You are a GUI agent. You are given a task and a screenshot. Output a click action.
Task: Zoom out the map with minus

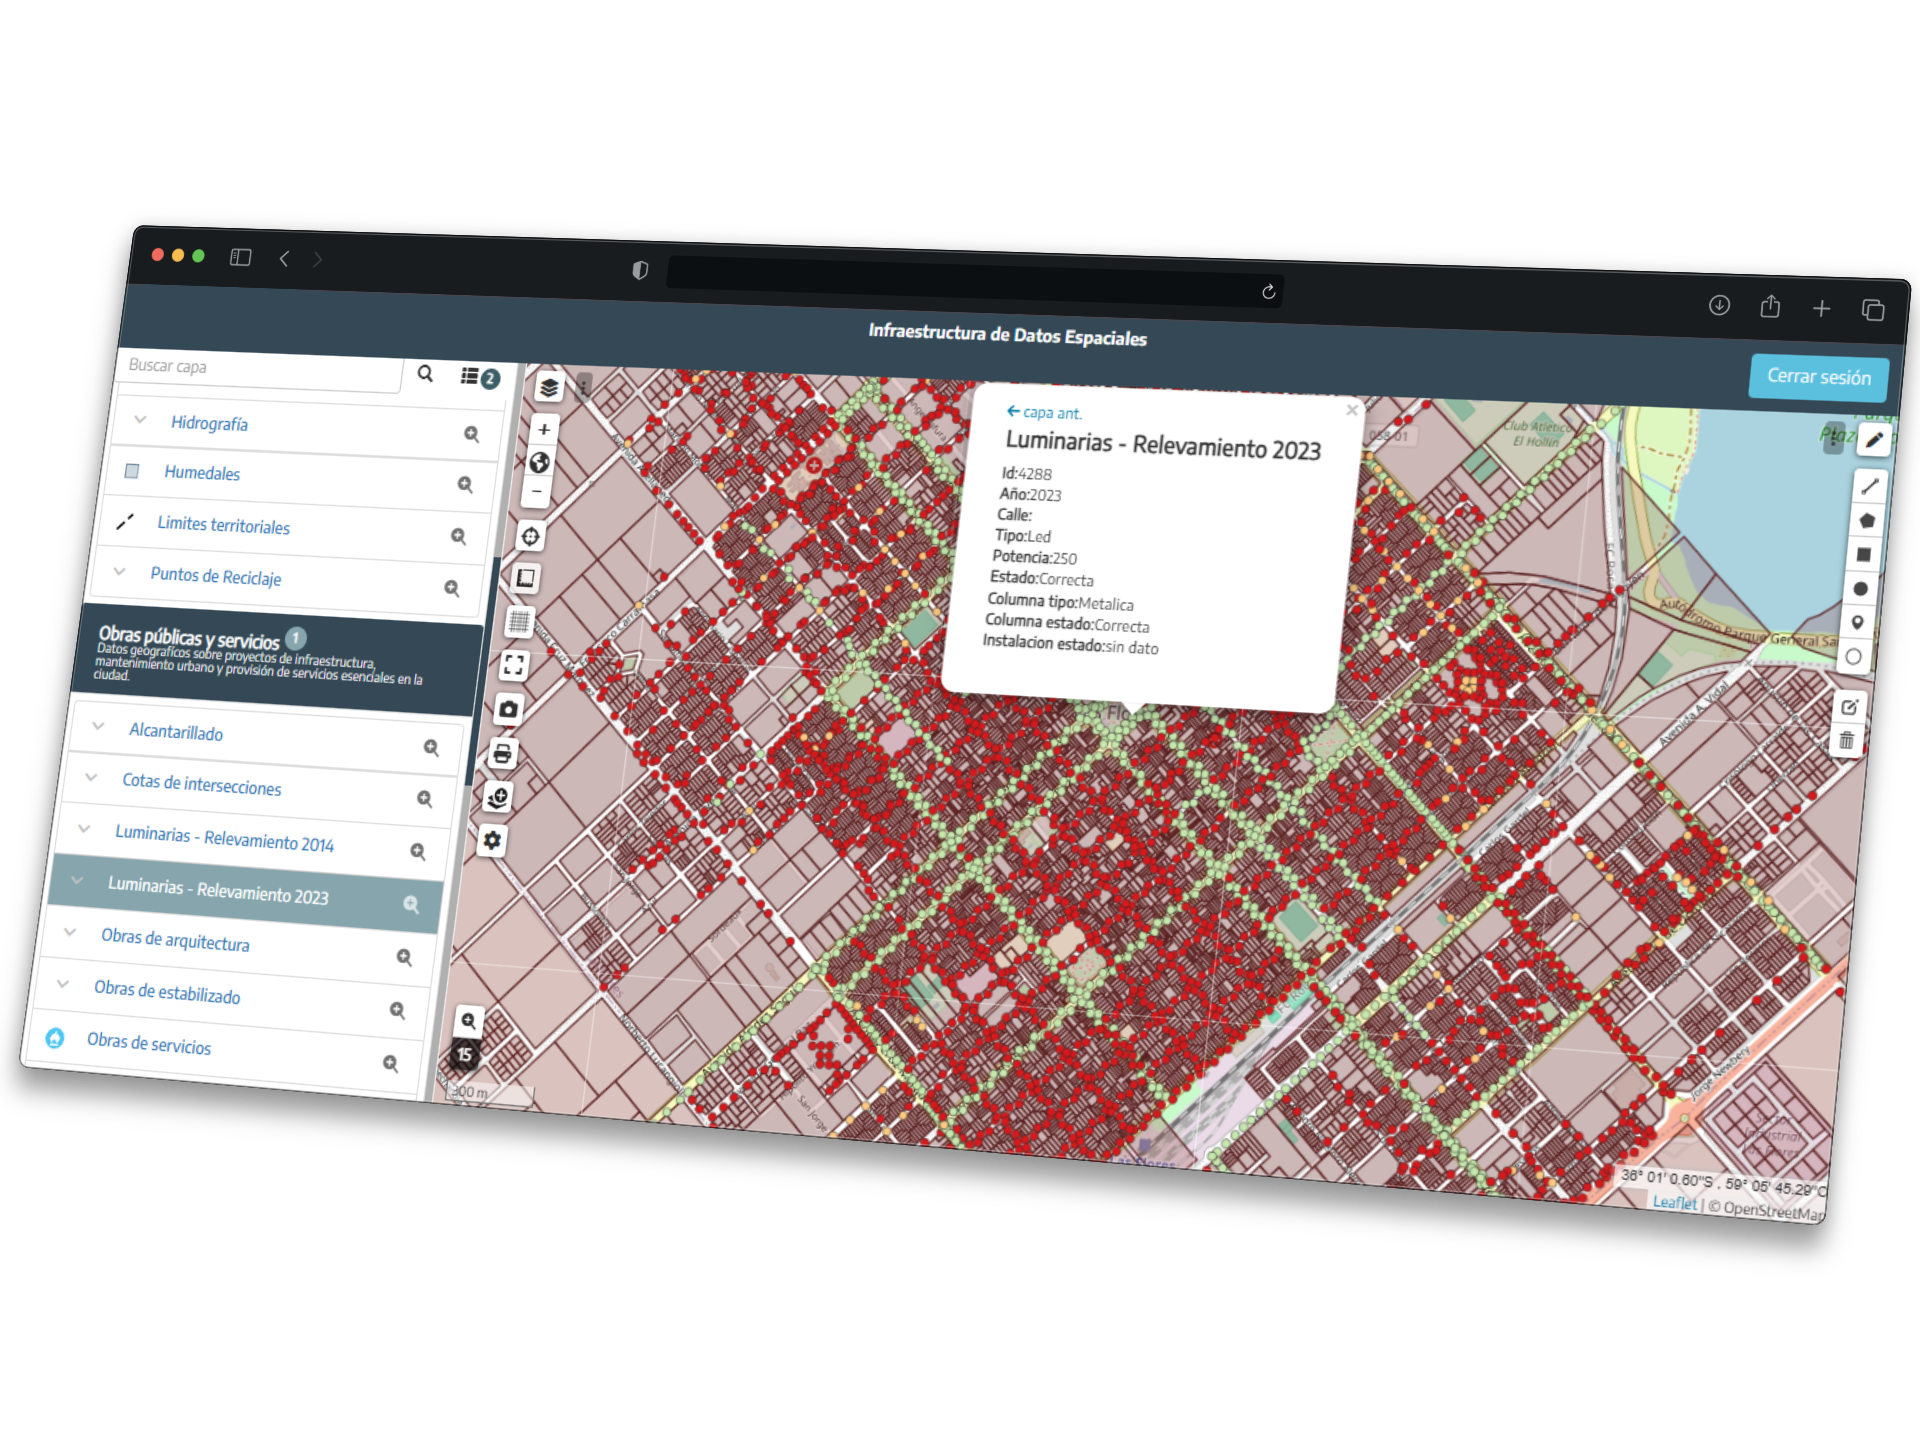(x=537, y=492)
